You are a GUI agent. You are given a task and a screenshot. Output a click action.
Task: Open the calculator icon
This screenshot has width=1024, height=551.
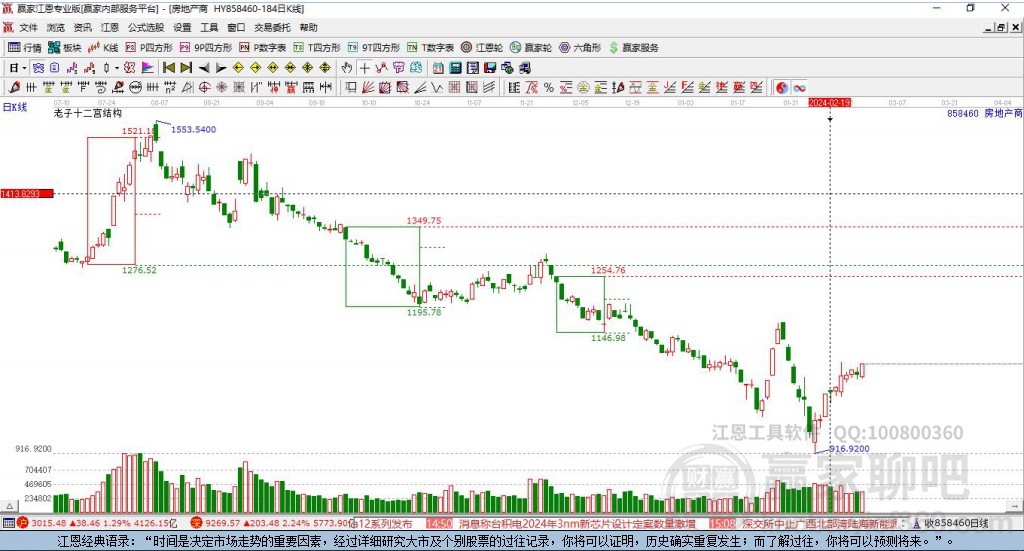click(x=456, y=68)
